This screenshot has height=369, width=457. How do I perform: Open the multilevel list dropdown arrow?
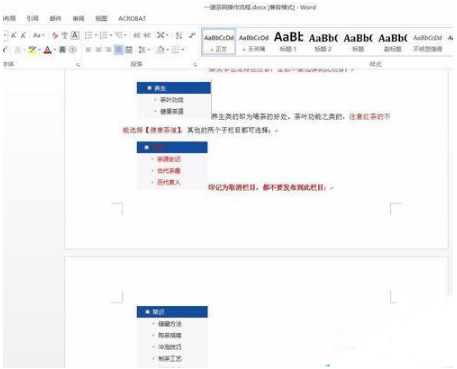click(125, 35)
